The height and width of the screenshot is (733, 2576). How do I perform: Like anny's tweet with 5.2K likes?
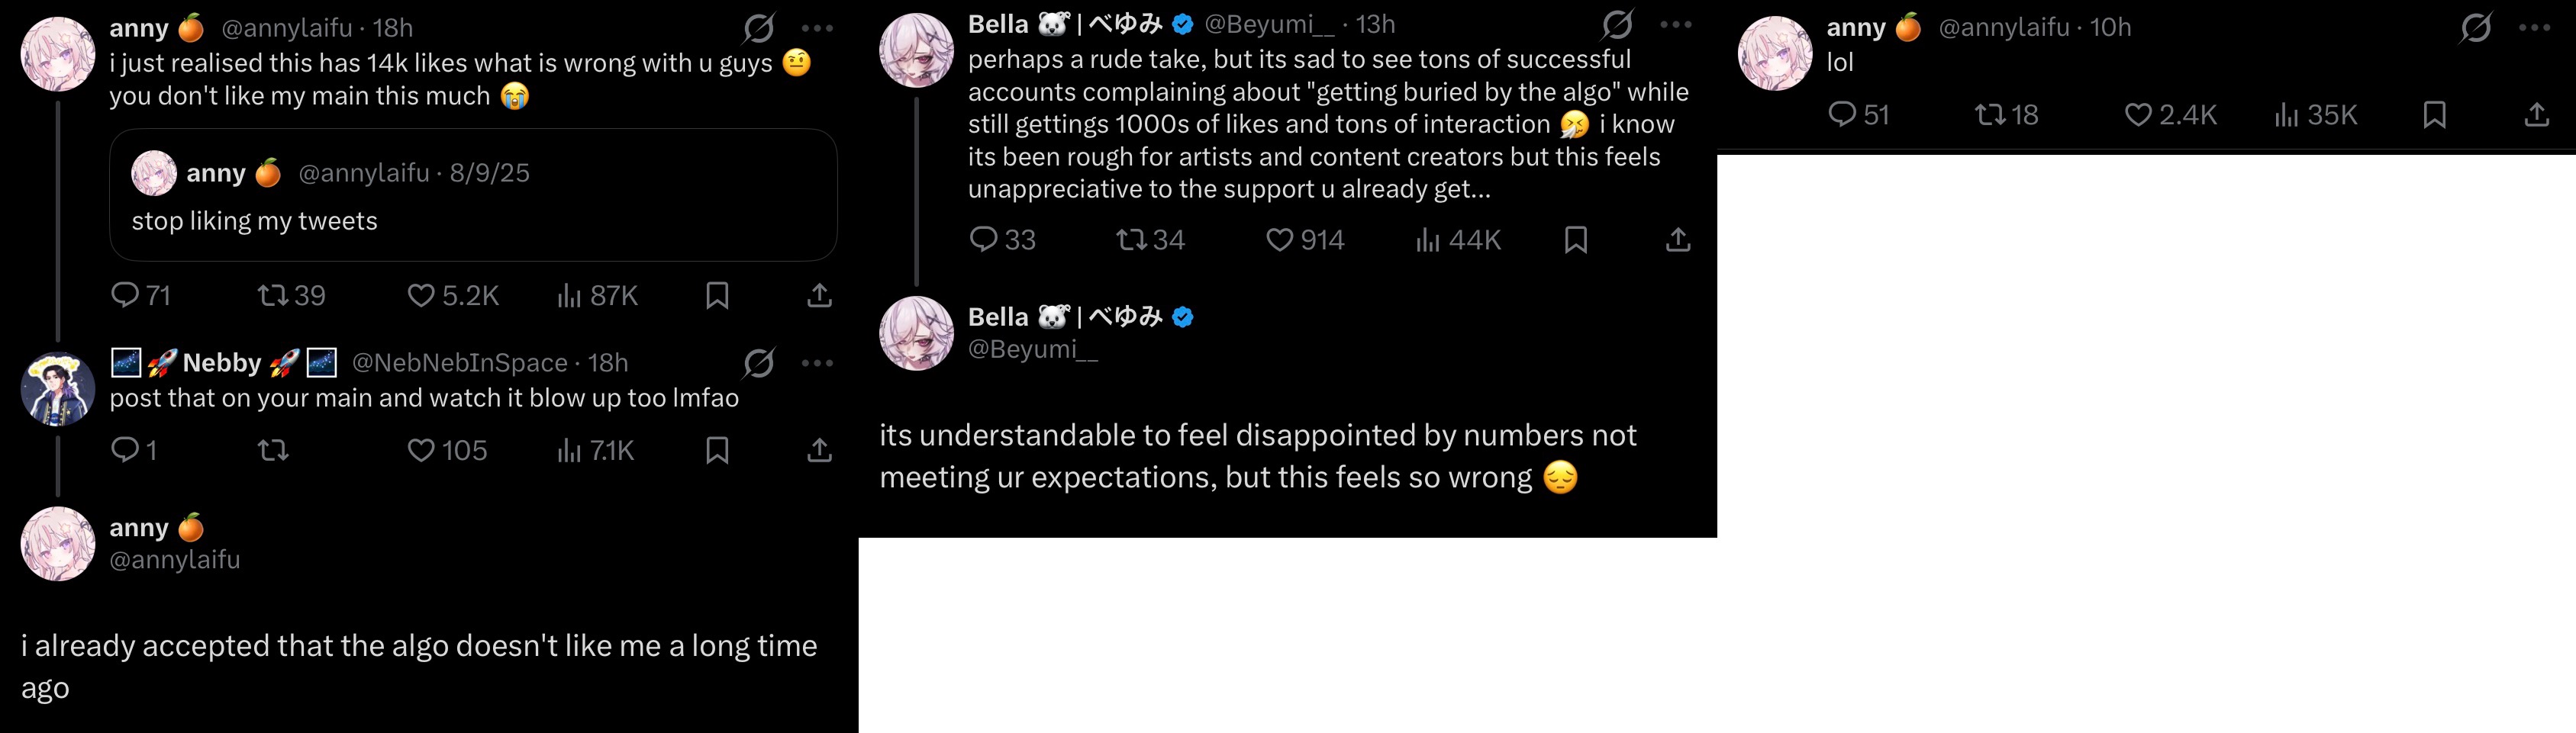pyautogui.click(x=421, y=295)
